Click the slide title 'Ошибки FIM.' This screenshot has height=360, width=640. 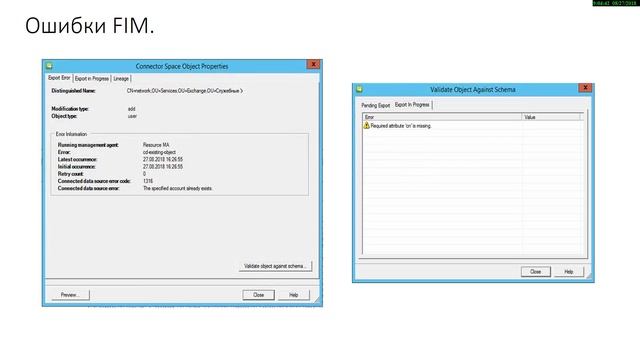pyautogui.click(x=90, y=26)
